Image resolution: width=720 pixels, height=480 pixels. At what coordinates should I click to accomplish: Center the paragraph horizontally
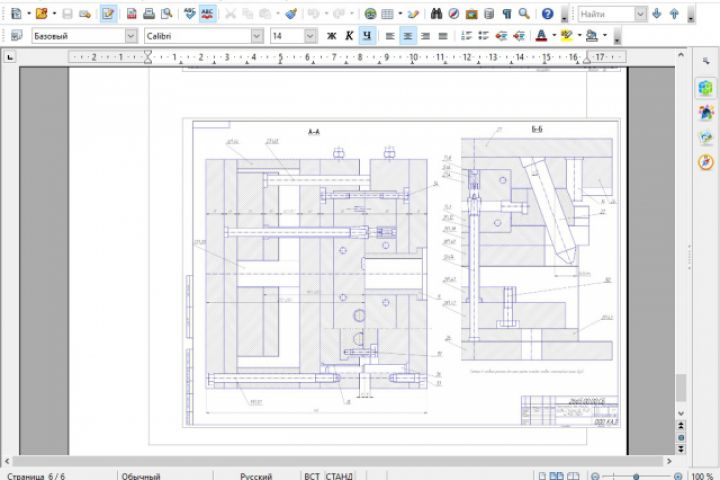point(408,36)
